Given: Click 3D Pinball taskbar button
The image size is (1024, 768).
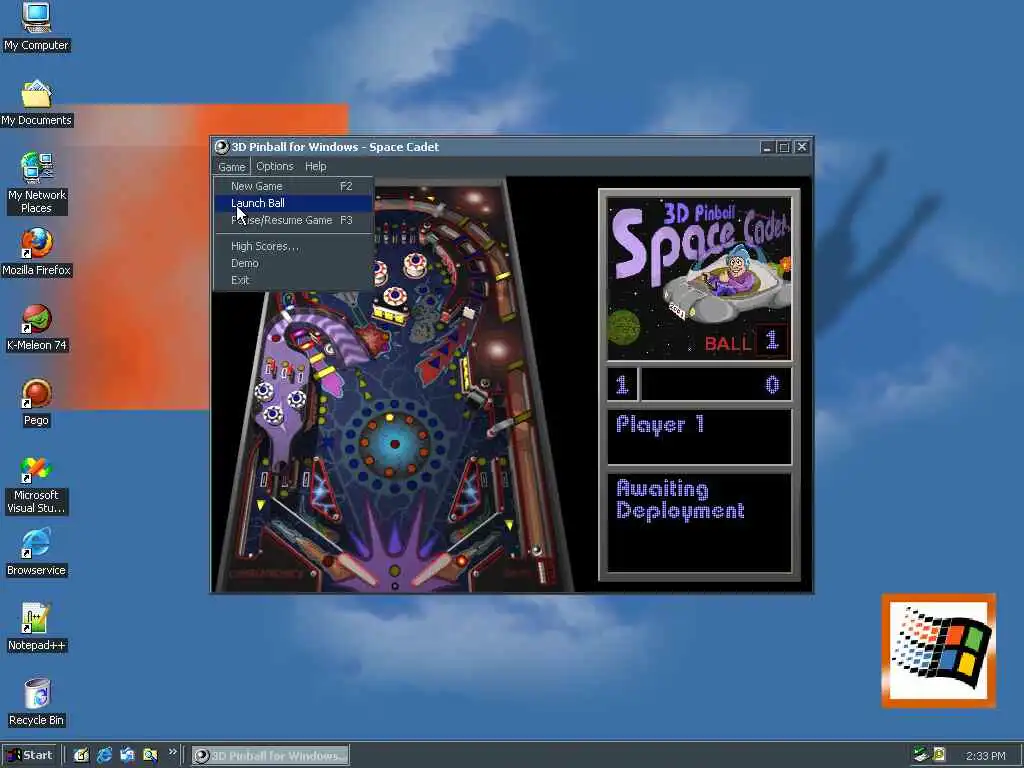Looking at the screenshot, I should click(270, 756).
